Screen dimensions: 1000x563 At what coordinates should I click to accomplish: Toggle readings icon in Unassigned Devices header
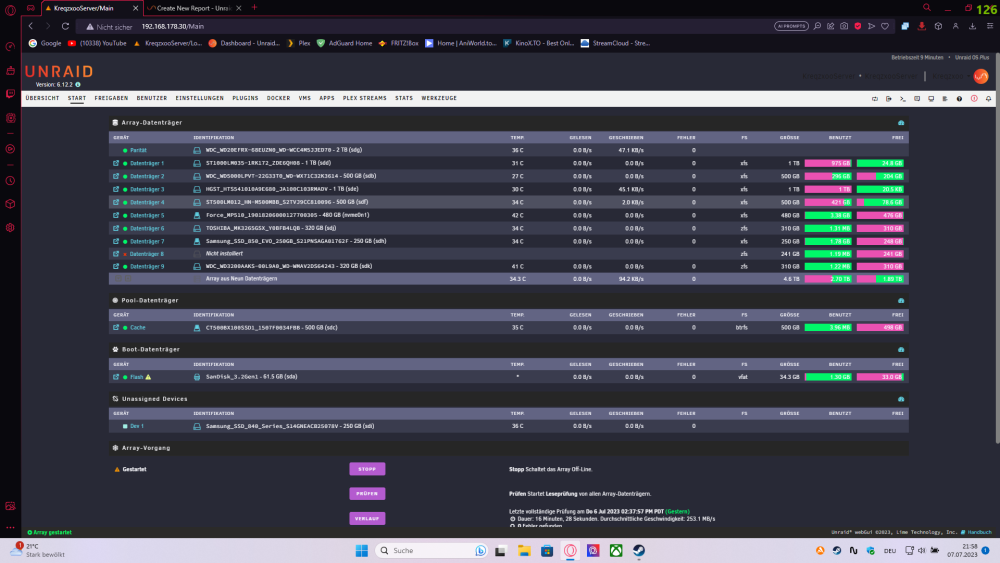901,399
